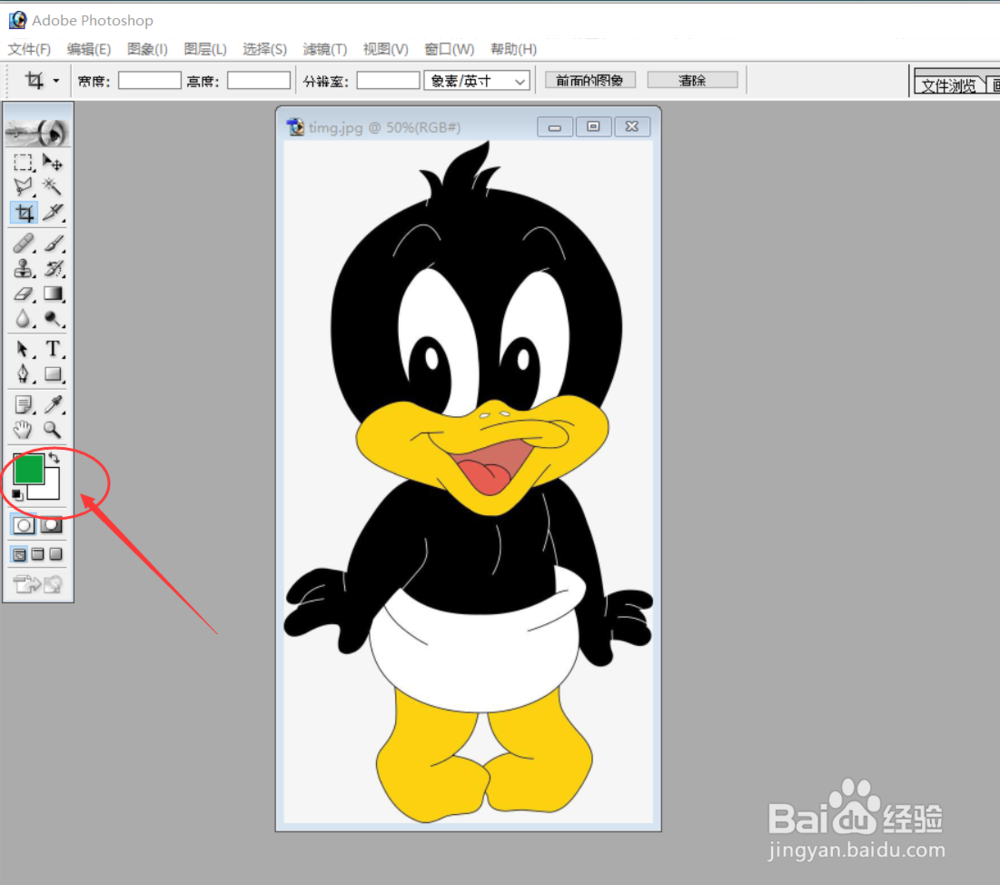Select the Polygonal Lasso tool
The width and height of the screenshot is (1000, 885).
click(24, 187)
